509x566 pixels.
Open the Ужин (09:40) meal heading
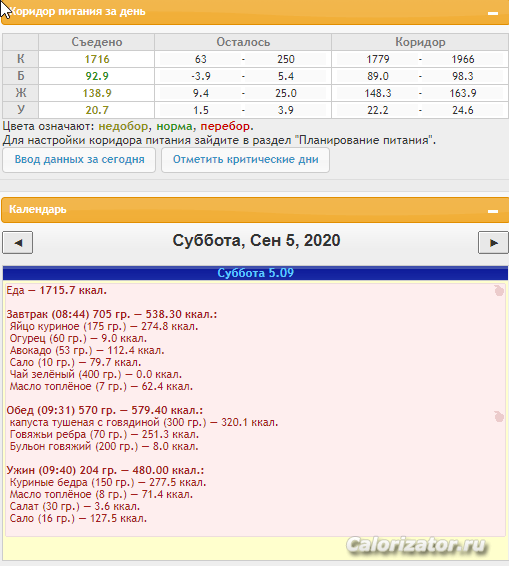tap(105, 470)
